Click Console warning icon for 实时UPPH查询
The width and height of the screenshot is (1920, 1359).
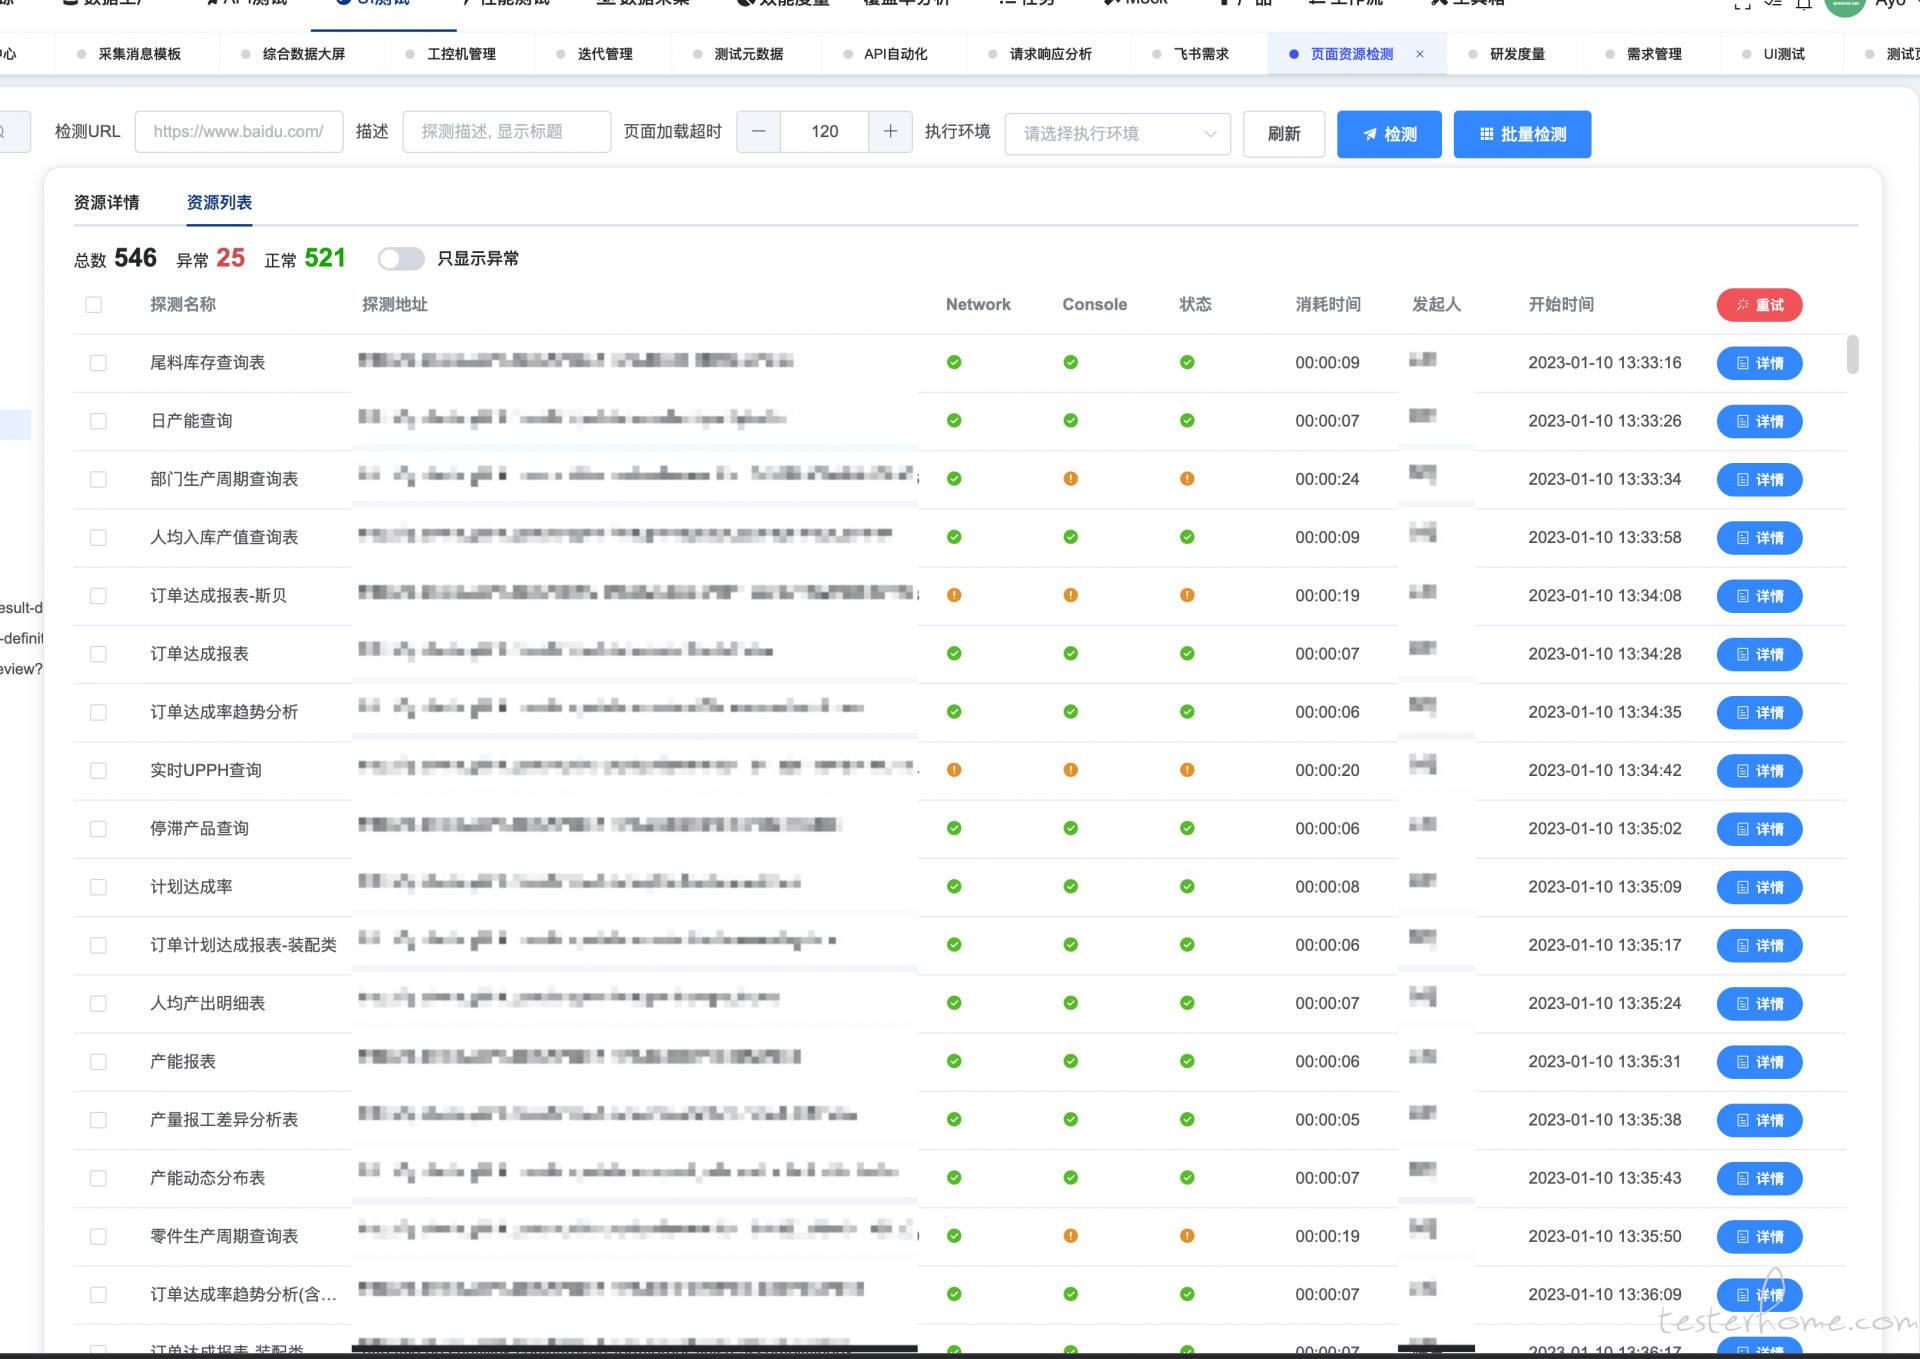(x=1071, y=770)
